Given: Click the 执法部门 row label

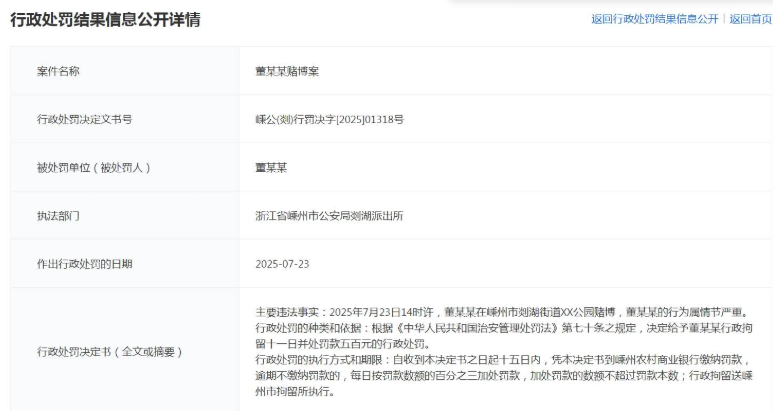Looking at the screenshot, I should click(x=58, y=215).
